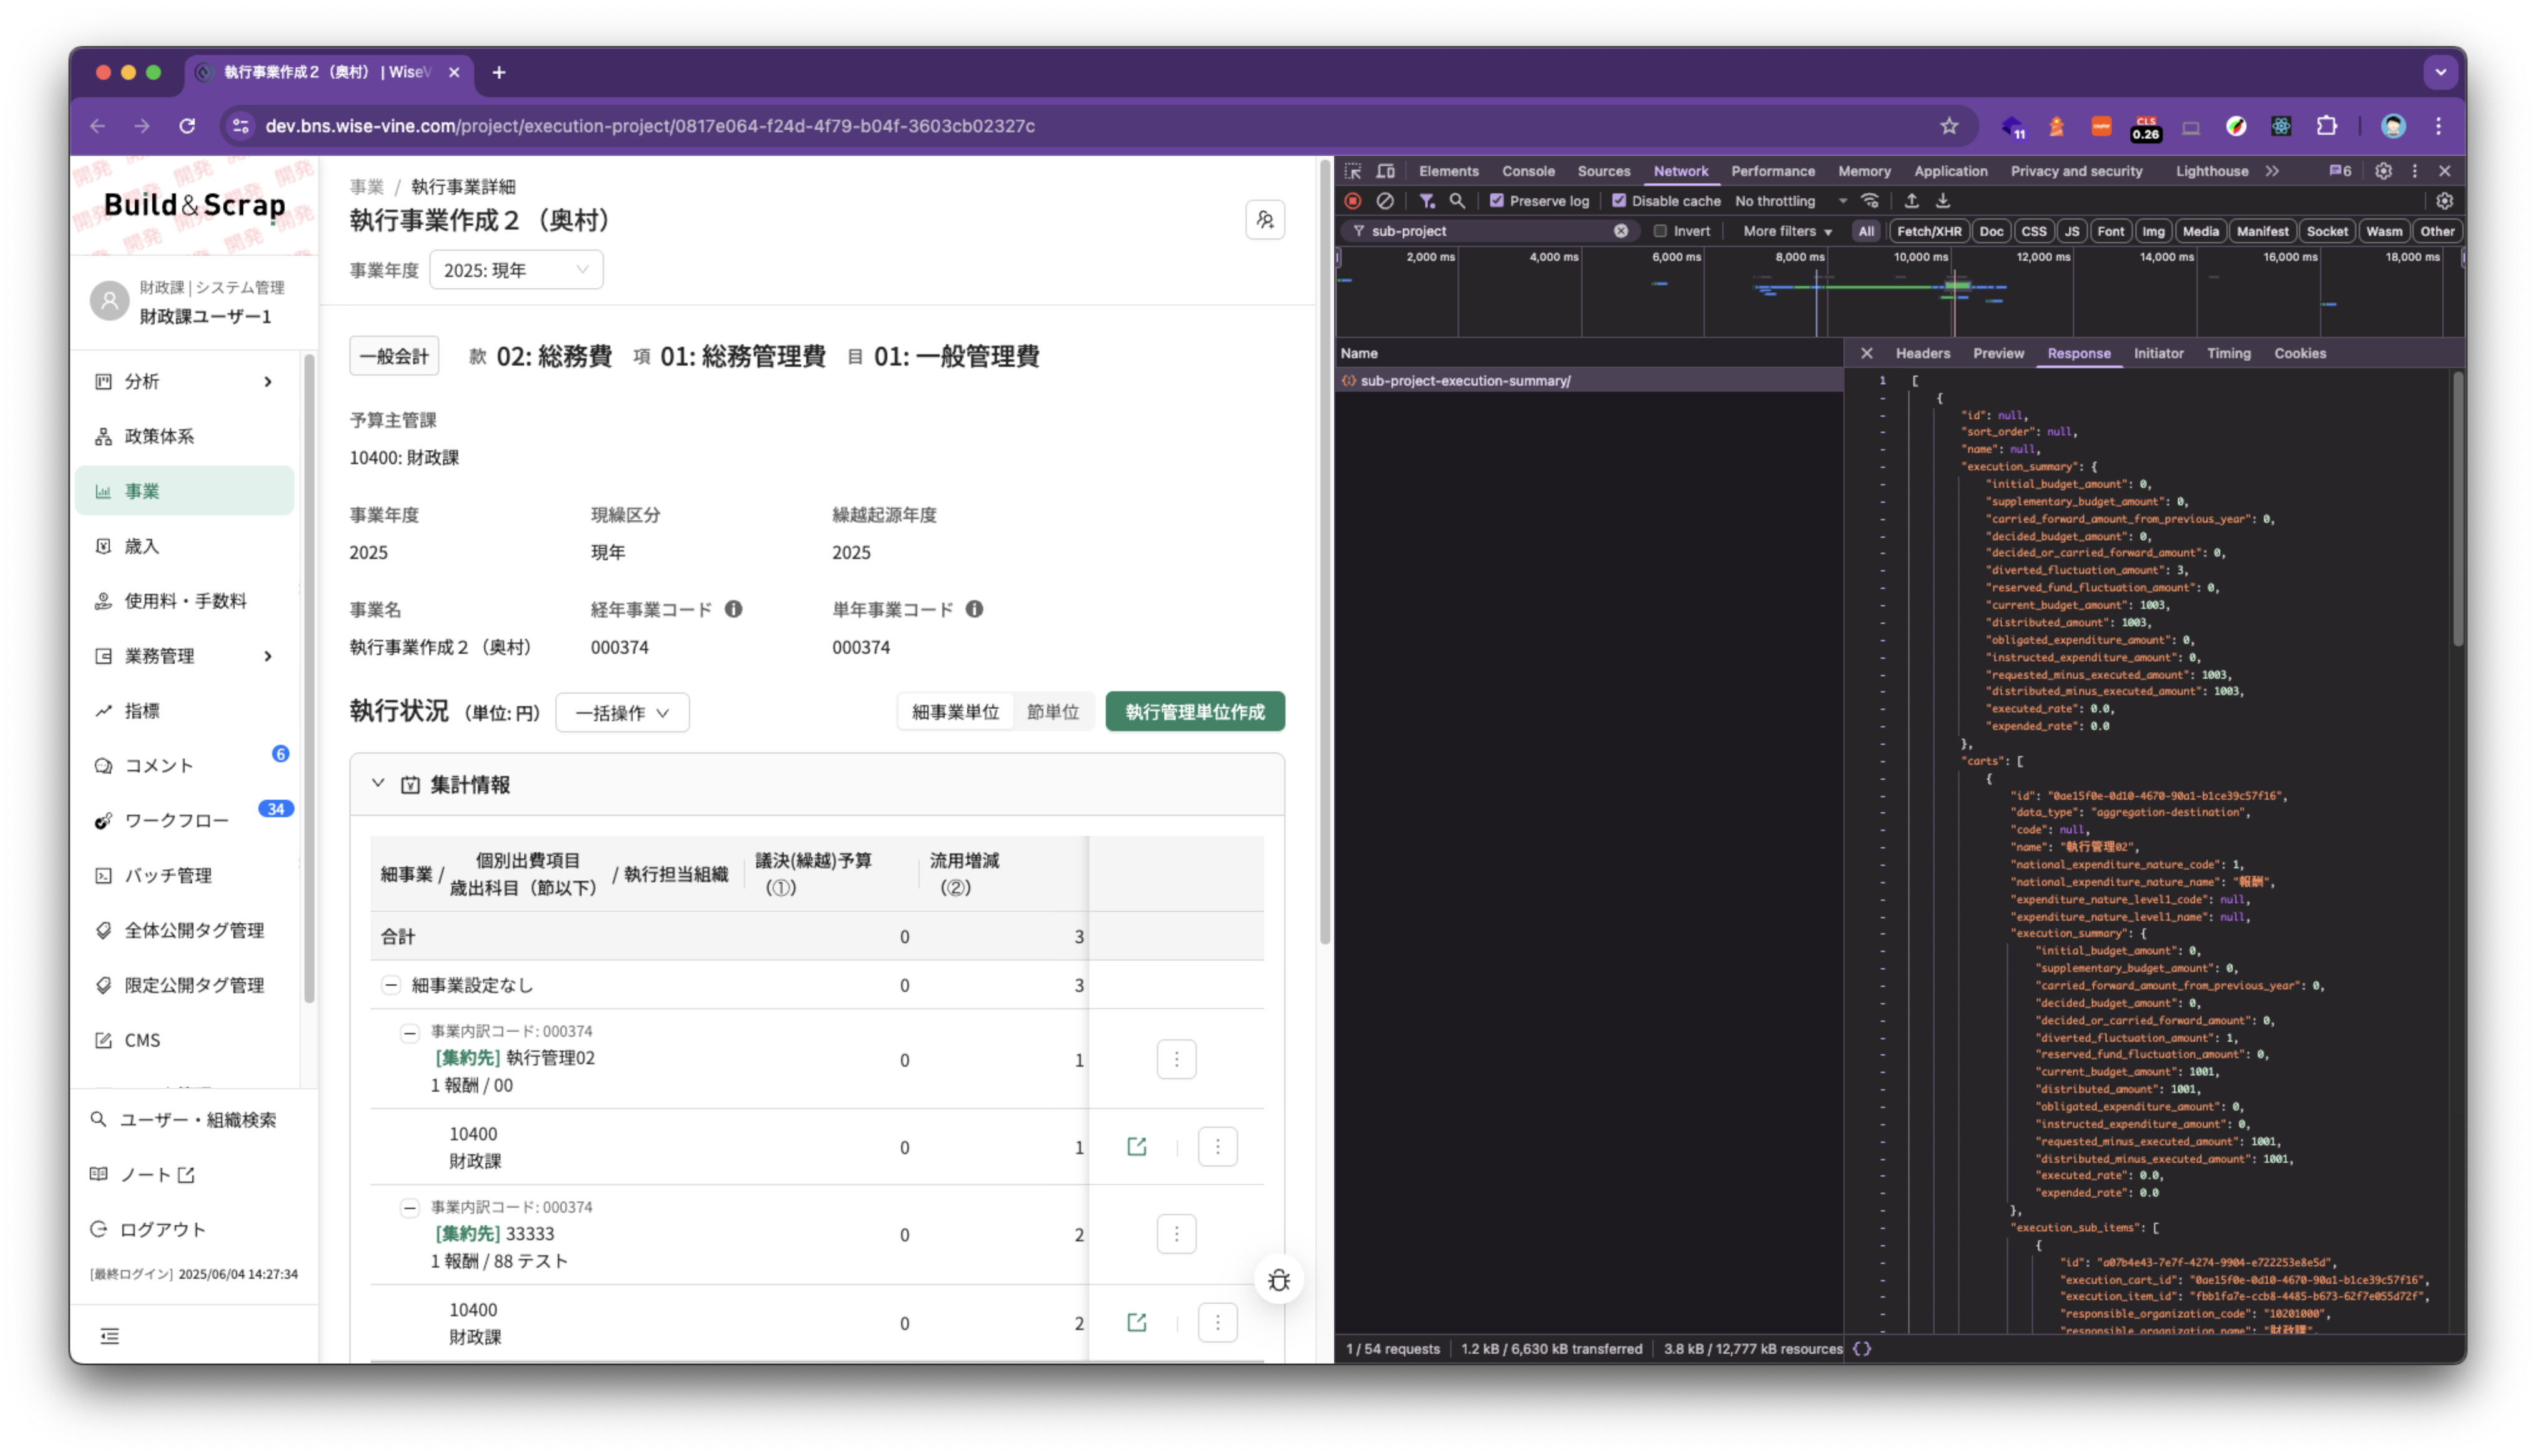Collapse the sidebar with bottom menu icon
2536x1456 pixels.
click(110, 1337)
